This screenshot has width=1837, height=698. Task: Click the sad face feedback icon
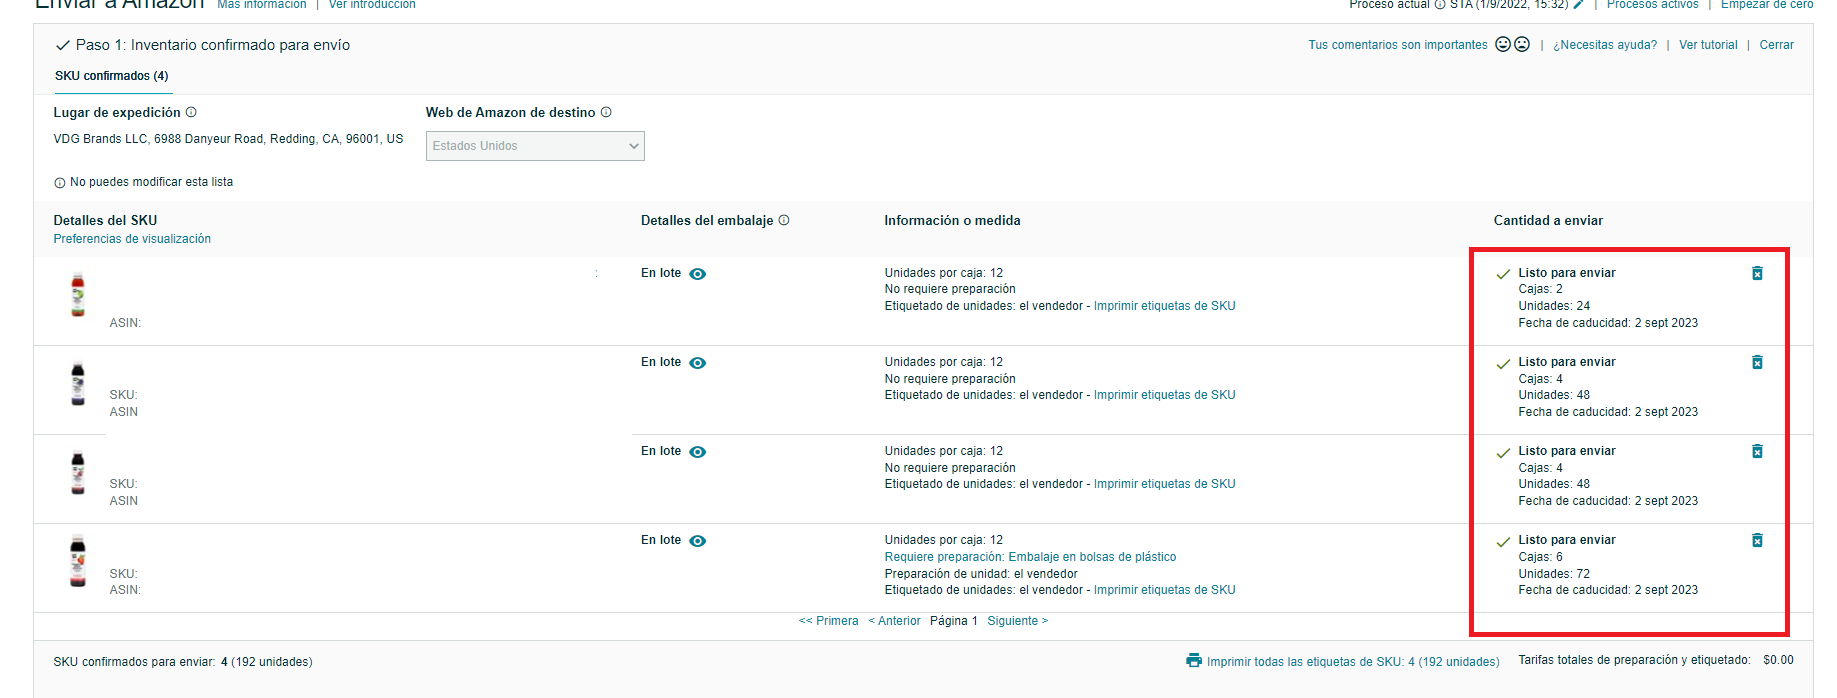1522,44
